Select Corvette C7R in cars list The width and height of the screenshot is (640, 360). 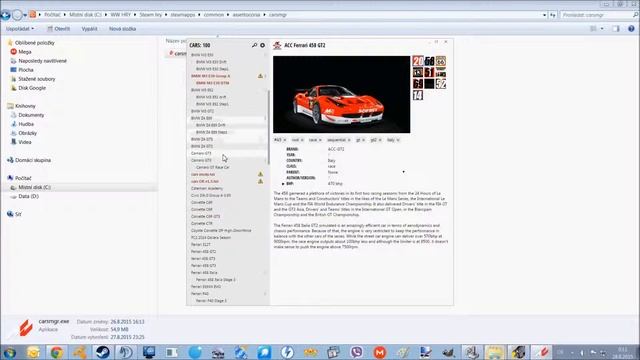(202, 224)
